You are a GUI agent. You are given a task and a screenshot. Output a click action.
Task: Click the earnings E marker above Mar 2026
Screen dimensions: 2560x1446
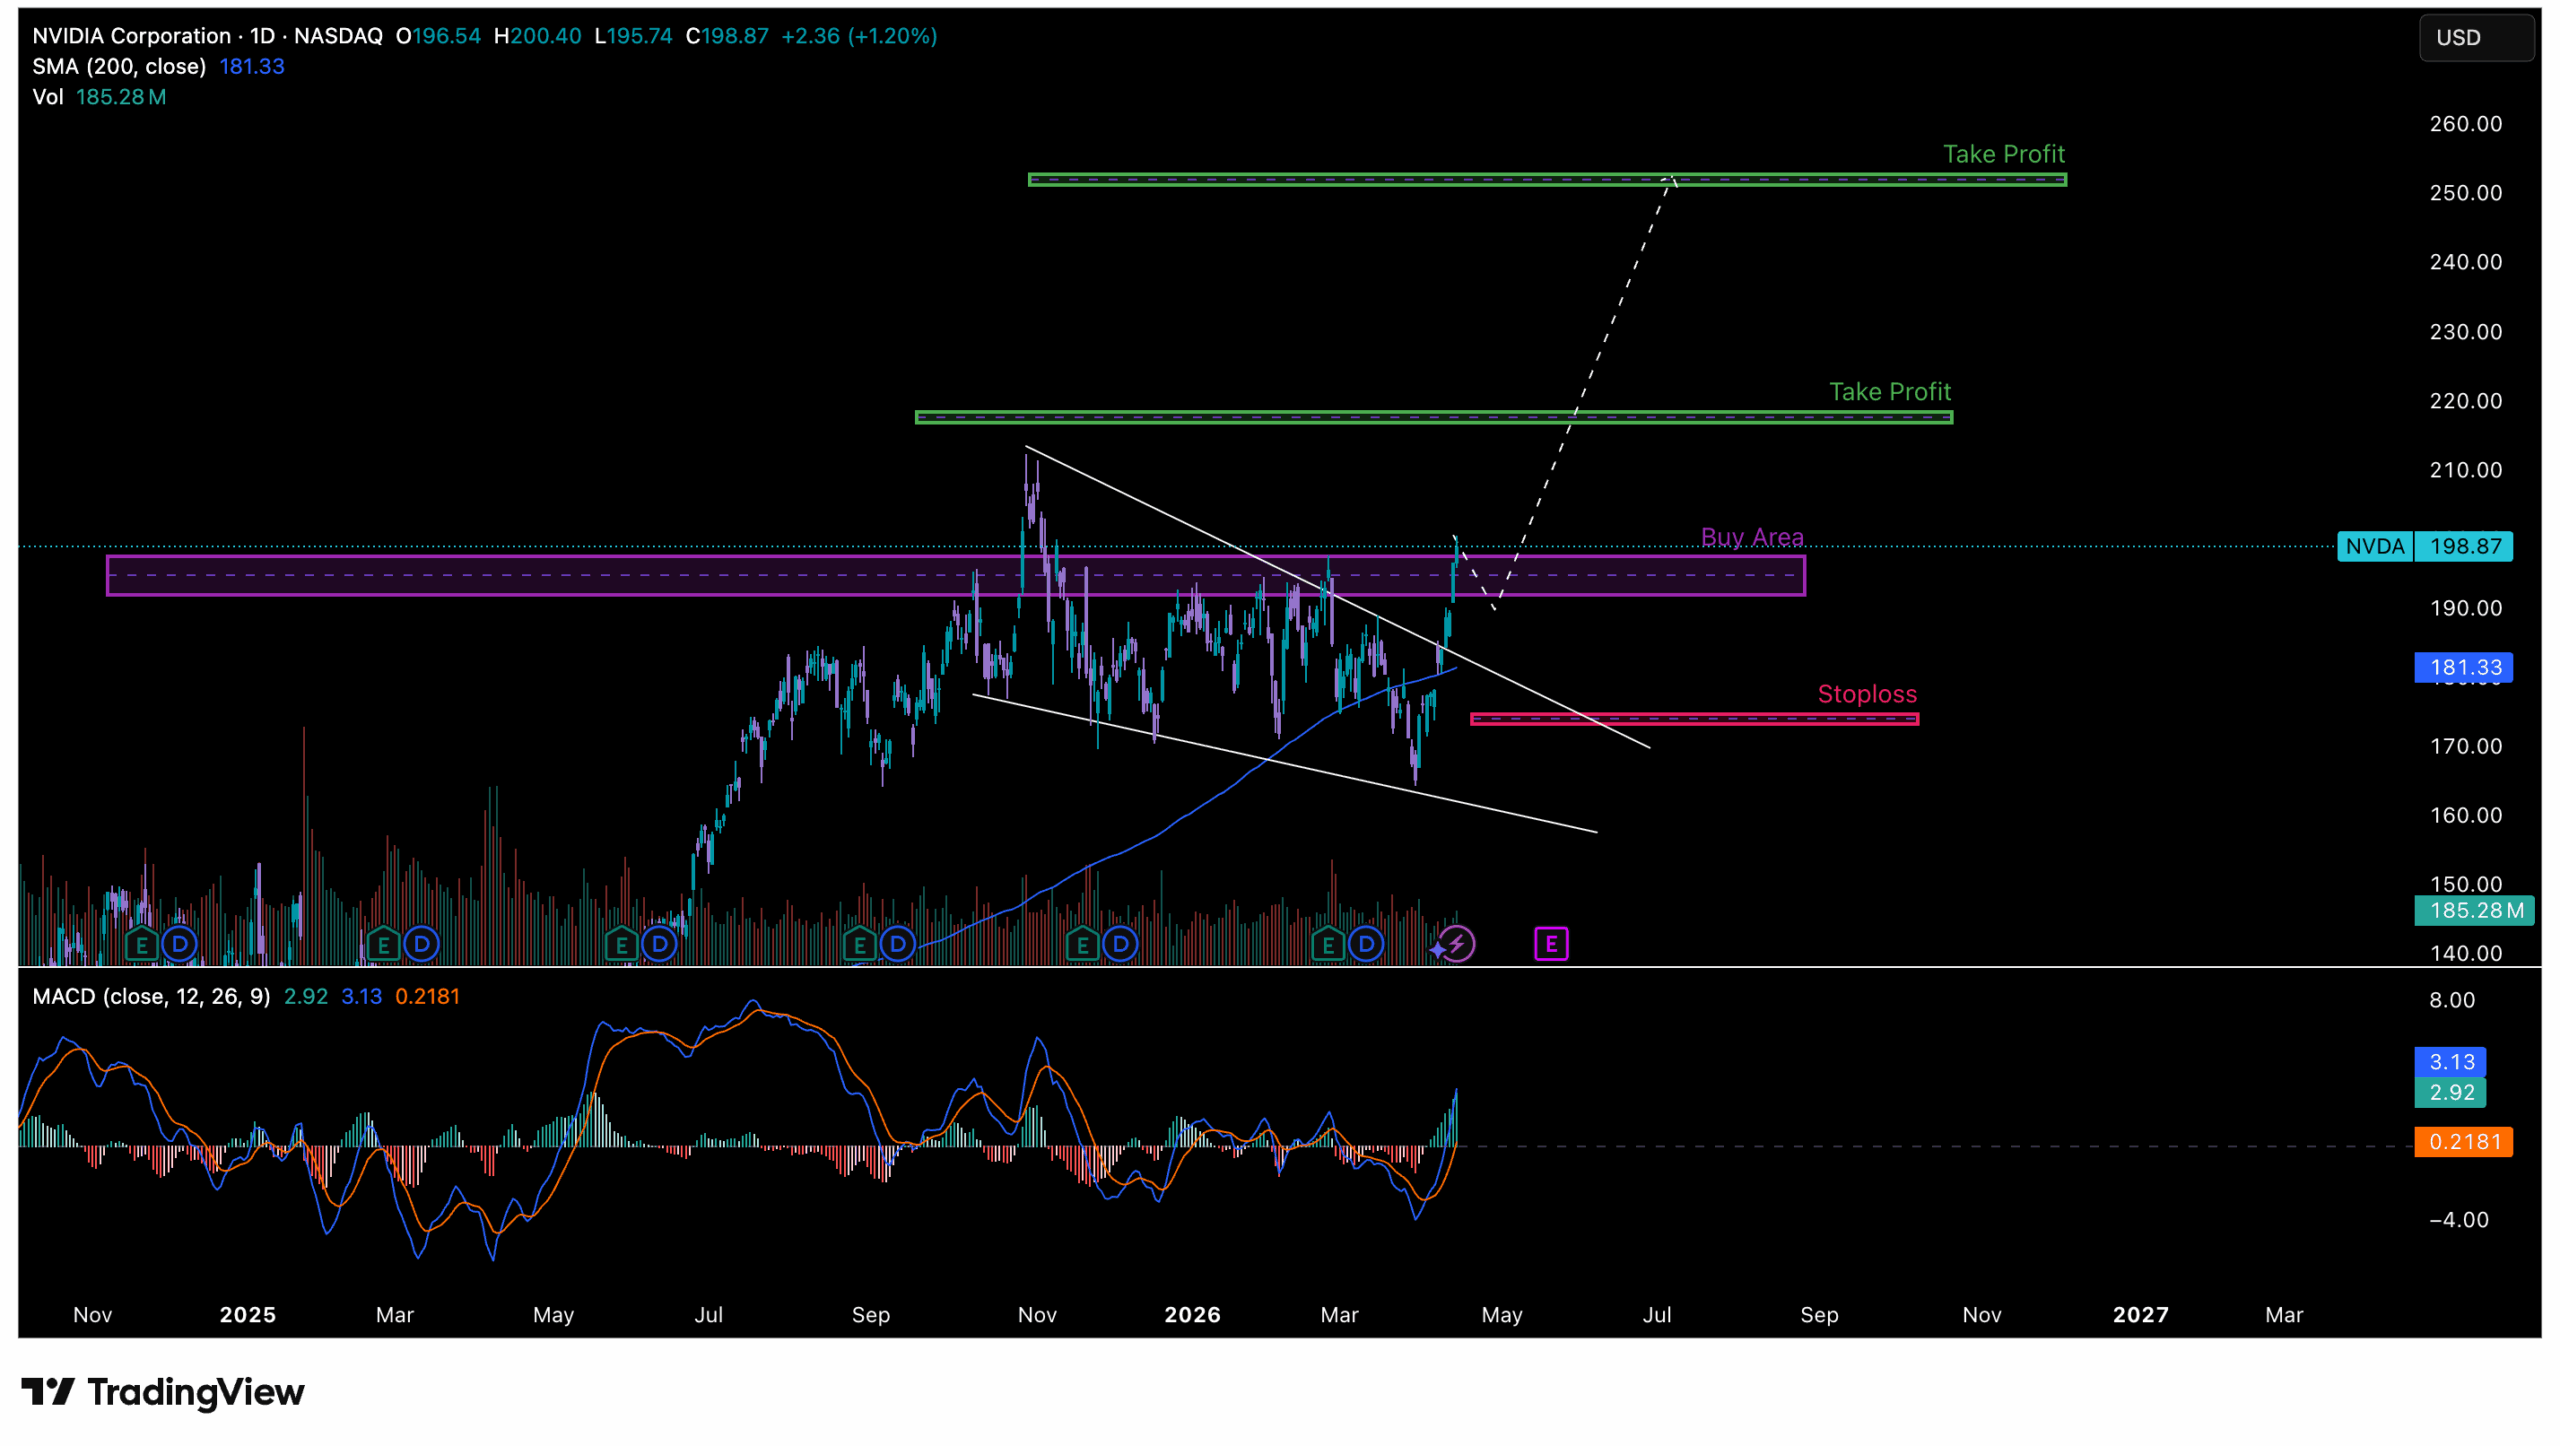click(x=1327, y=943)
